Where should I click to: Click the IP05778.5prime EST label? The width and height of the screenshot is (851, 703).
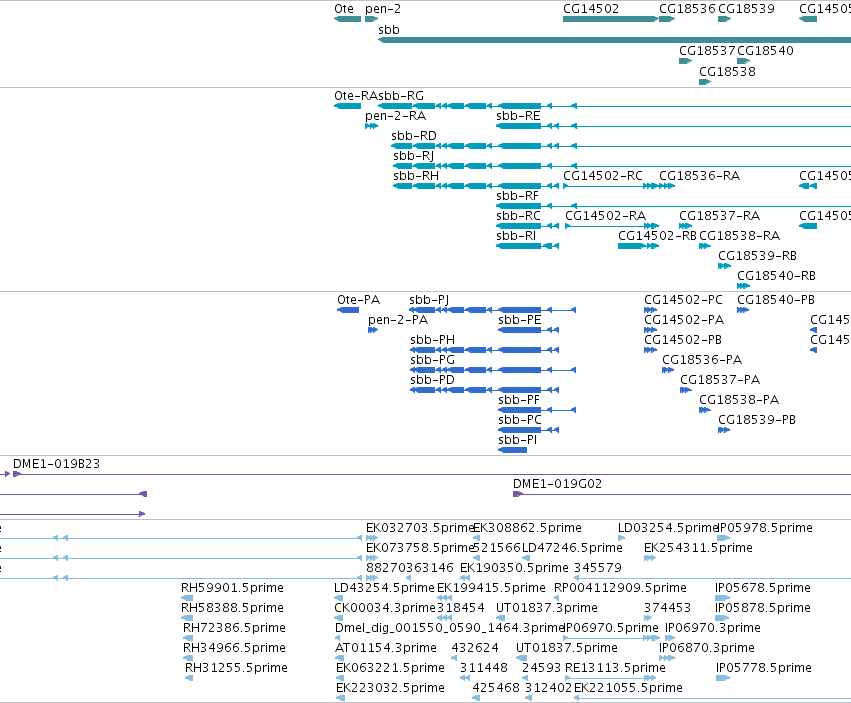tap(764, 668)
